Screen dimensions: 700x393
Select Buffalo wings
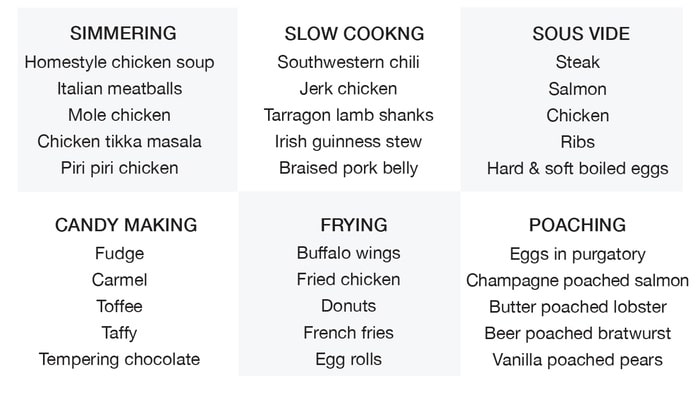tap(348, 253)
